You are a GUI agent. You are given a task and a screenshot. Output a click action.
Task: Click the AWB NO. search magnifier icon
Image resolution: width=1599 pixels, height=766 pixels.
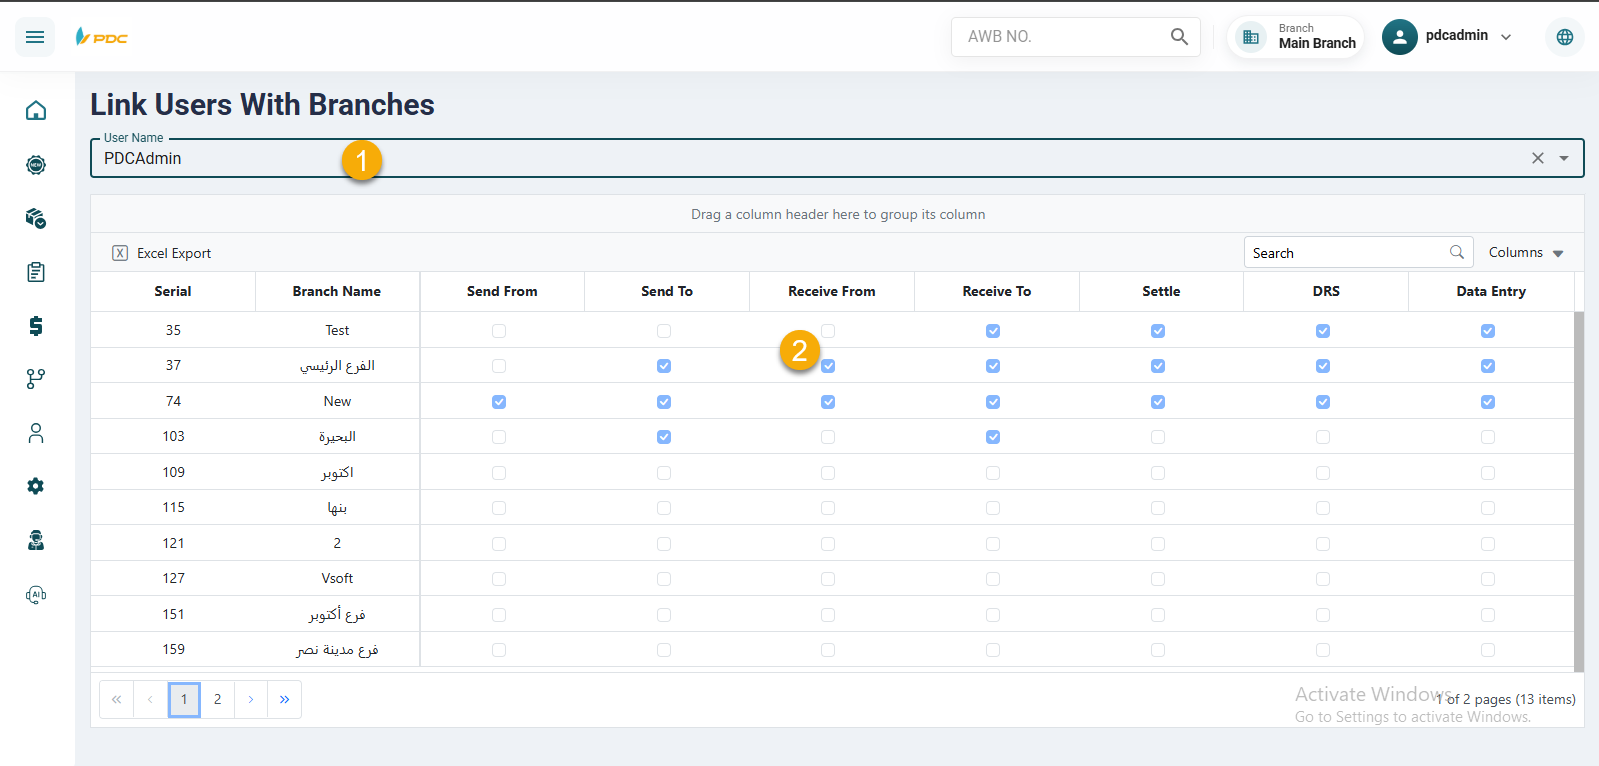[1179, 37]
